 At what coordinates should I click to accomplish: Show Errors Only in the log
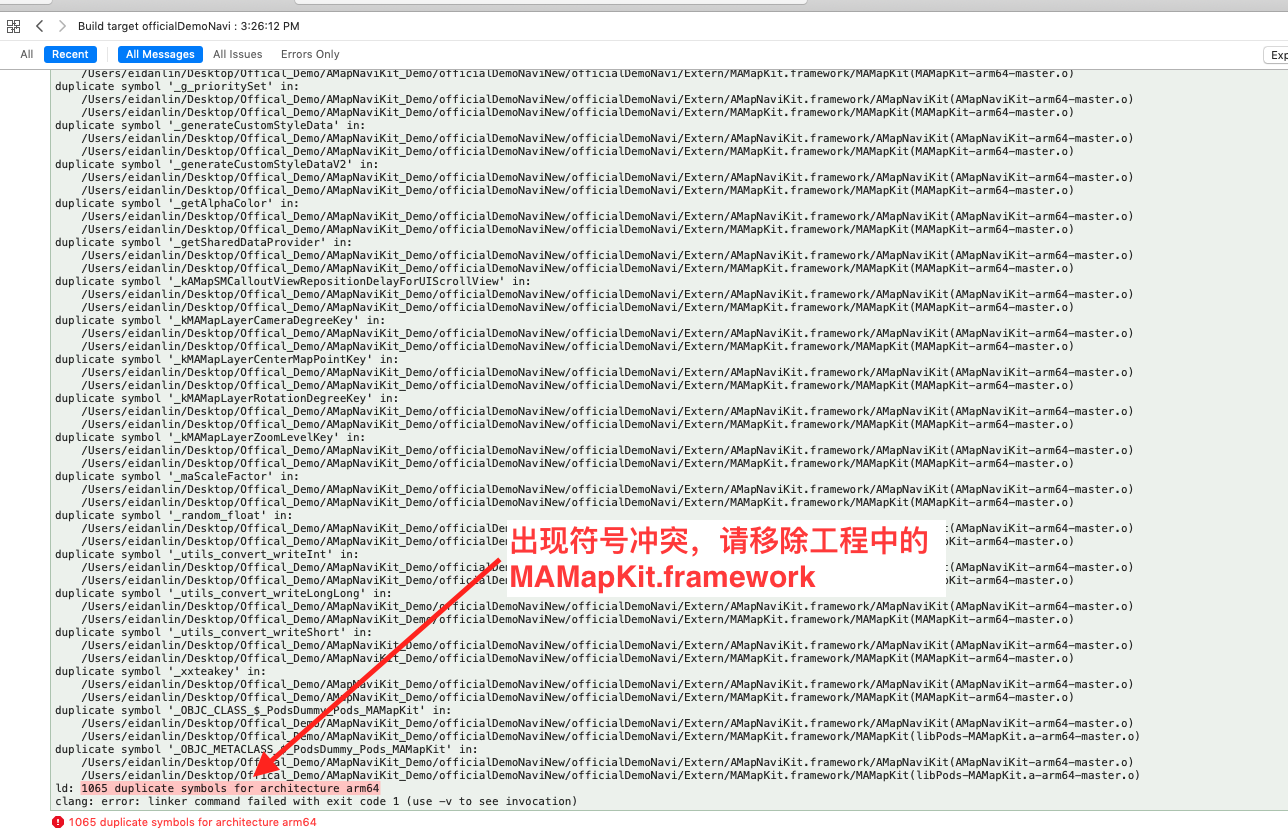310,55
